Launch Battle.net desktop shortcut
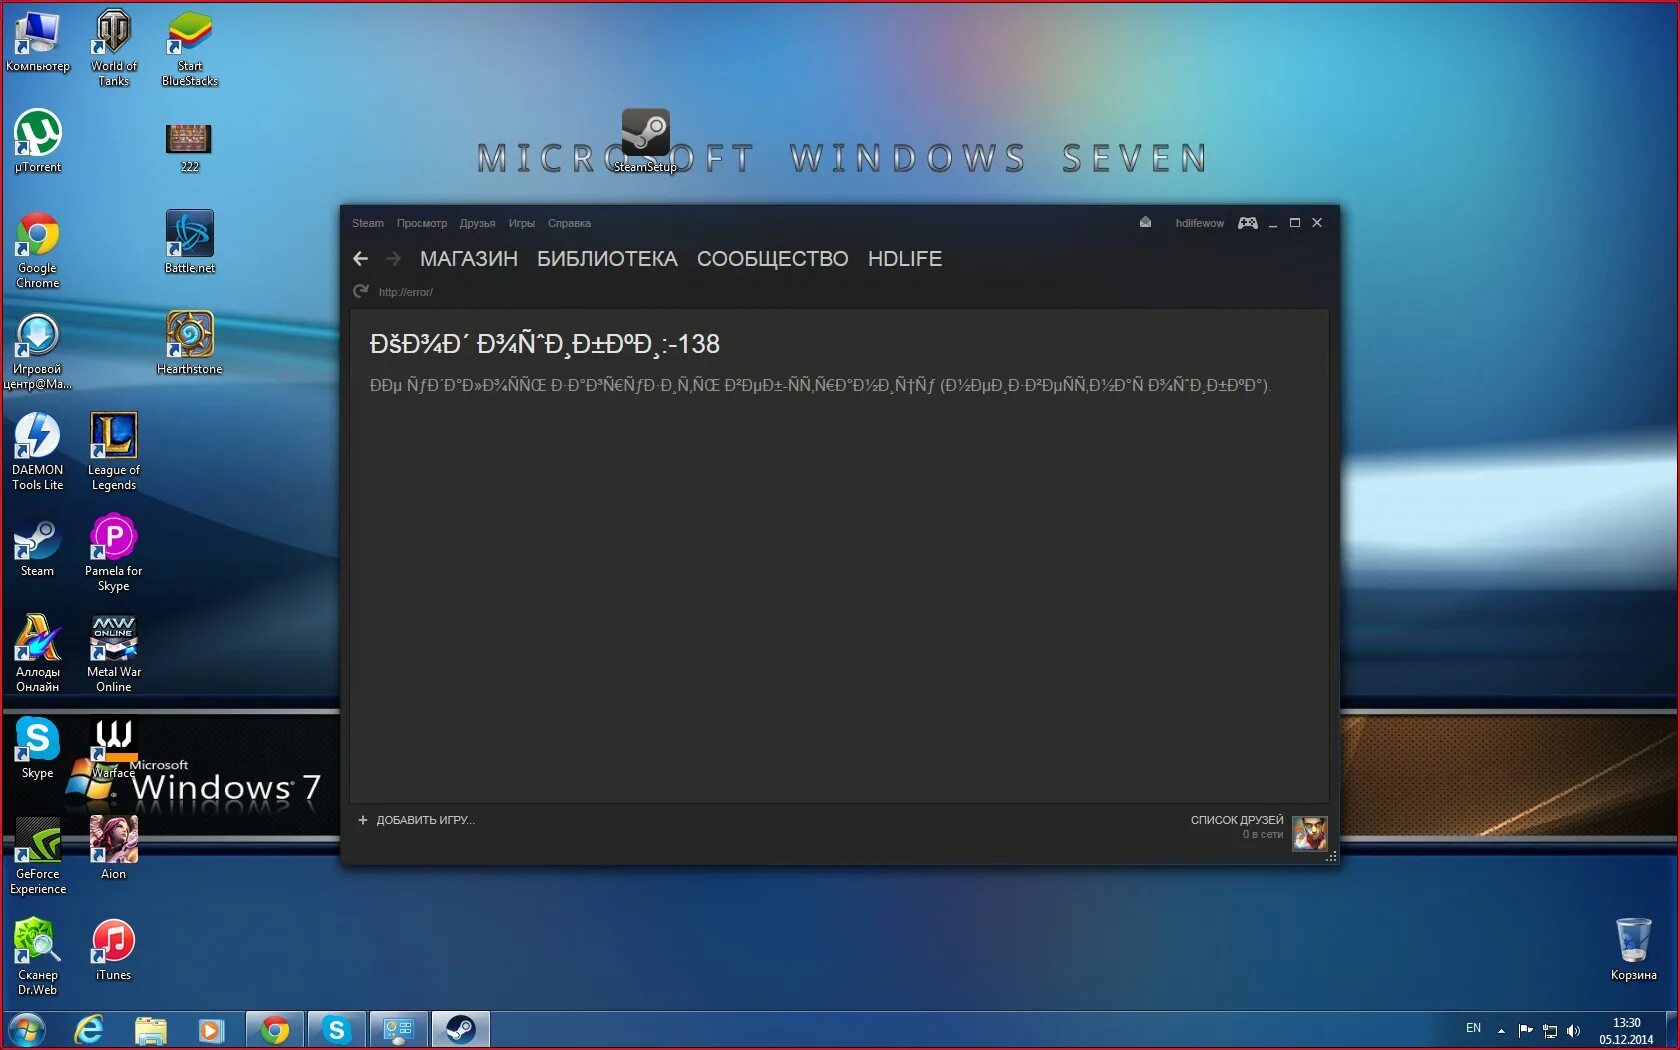The width and height of the screenshot is (1680, 1050). coord(189,242)
